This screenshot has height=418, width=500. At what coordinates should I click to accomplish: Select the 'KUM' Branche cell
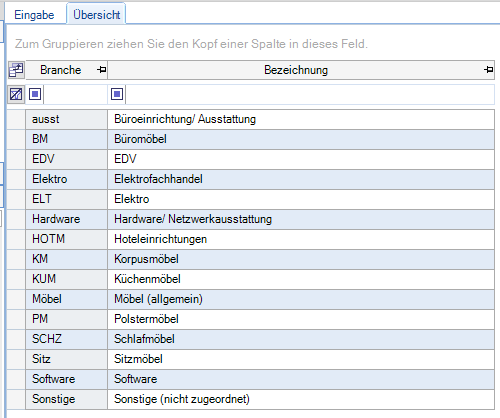tap(67, 279)
